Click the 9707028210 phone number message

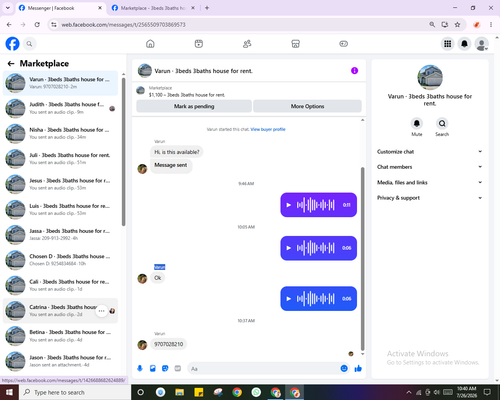[x=169, y=344]
